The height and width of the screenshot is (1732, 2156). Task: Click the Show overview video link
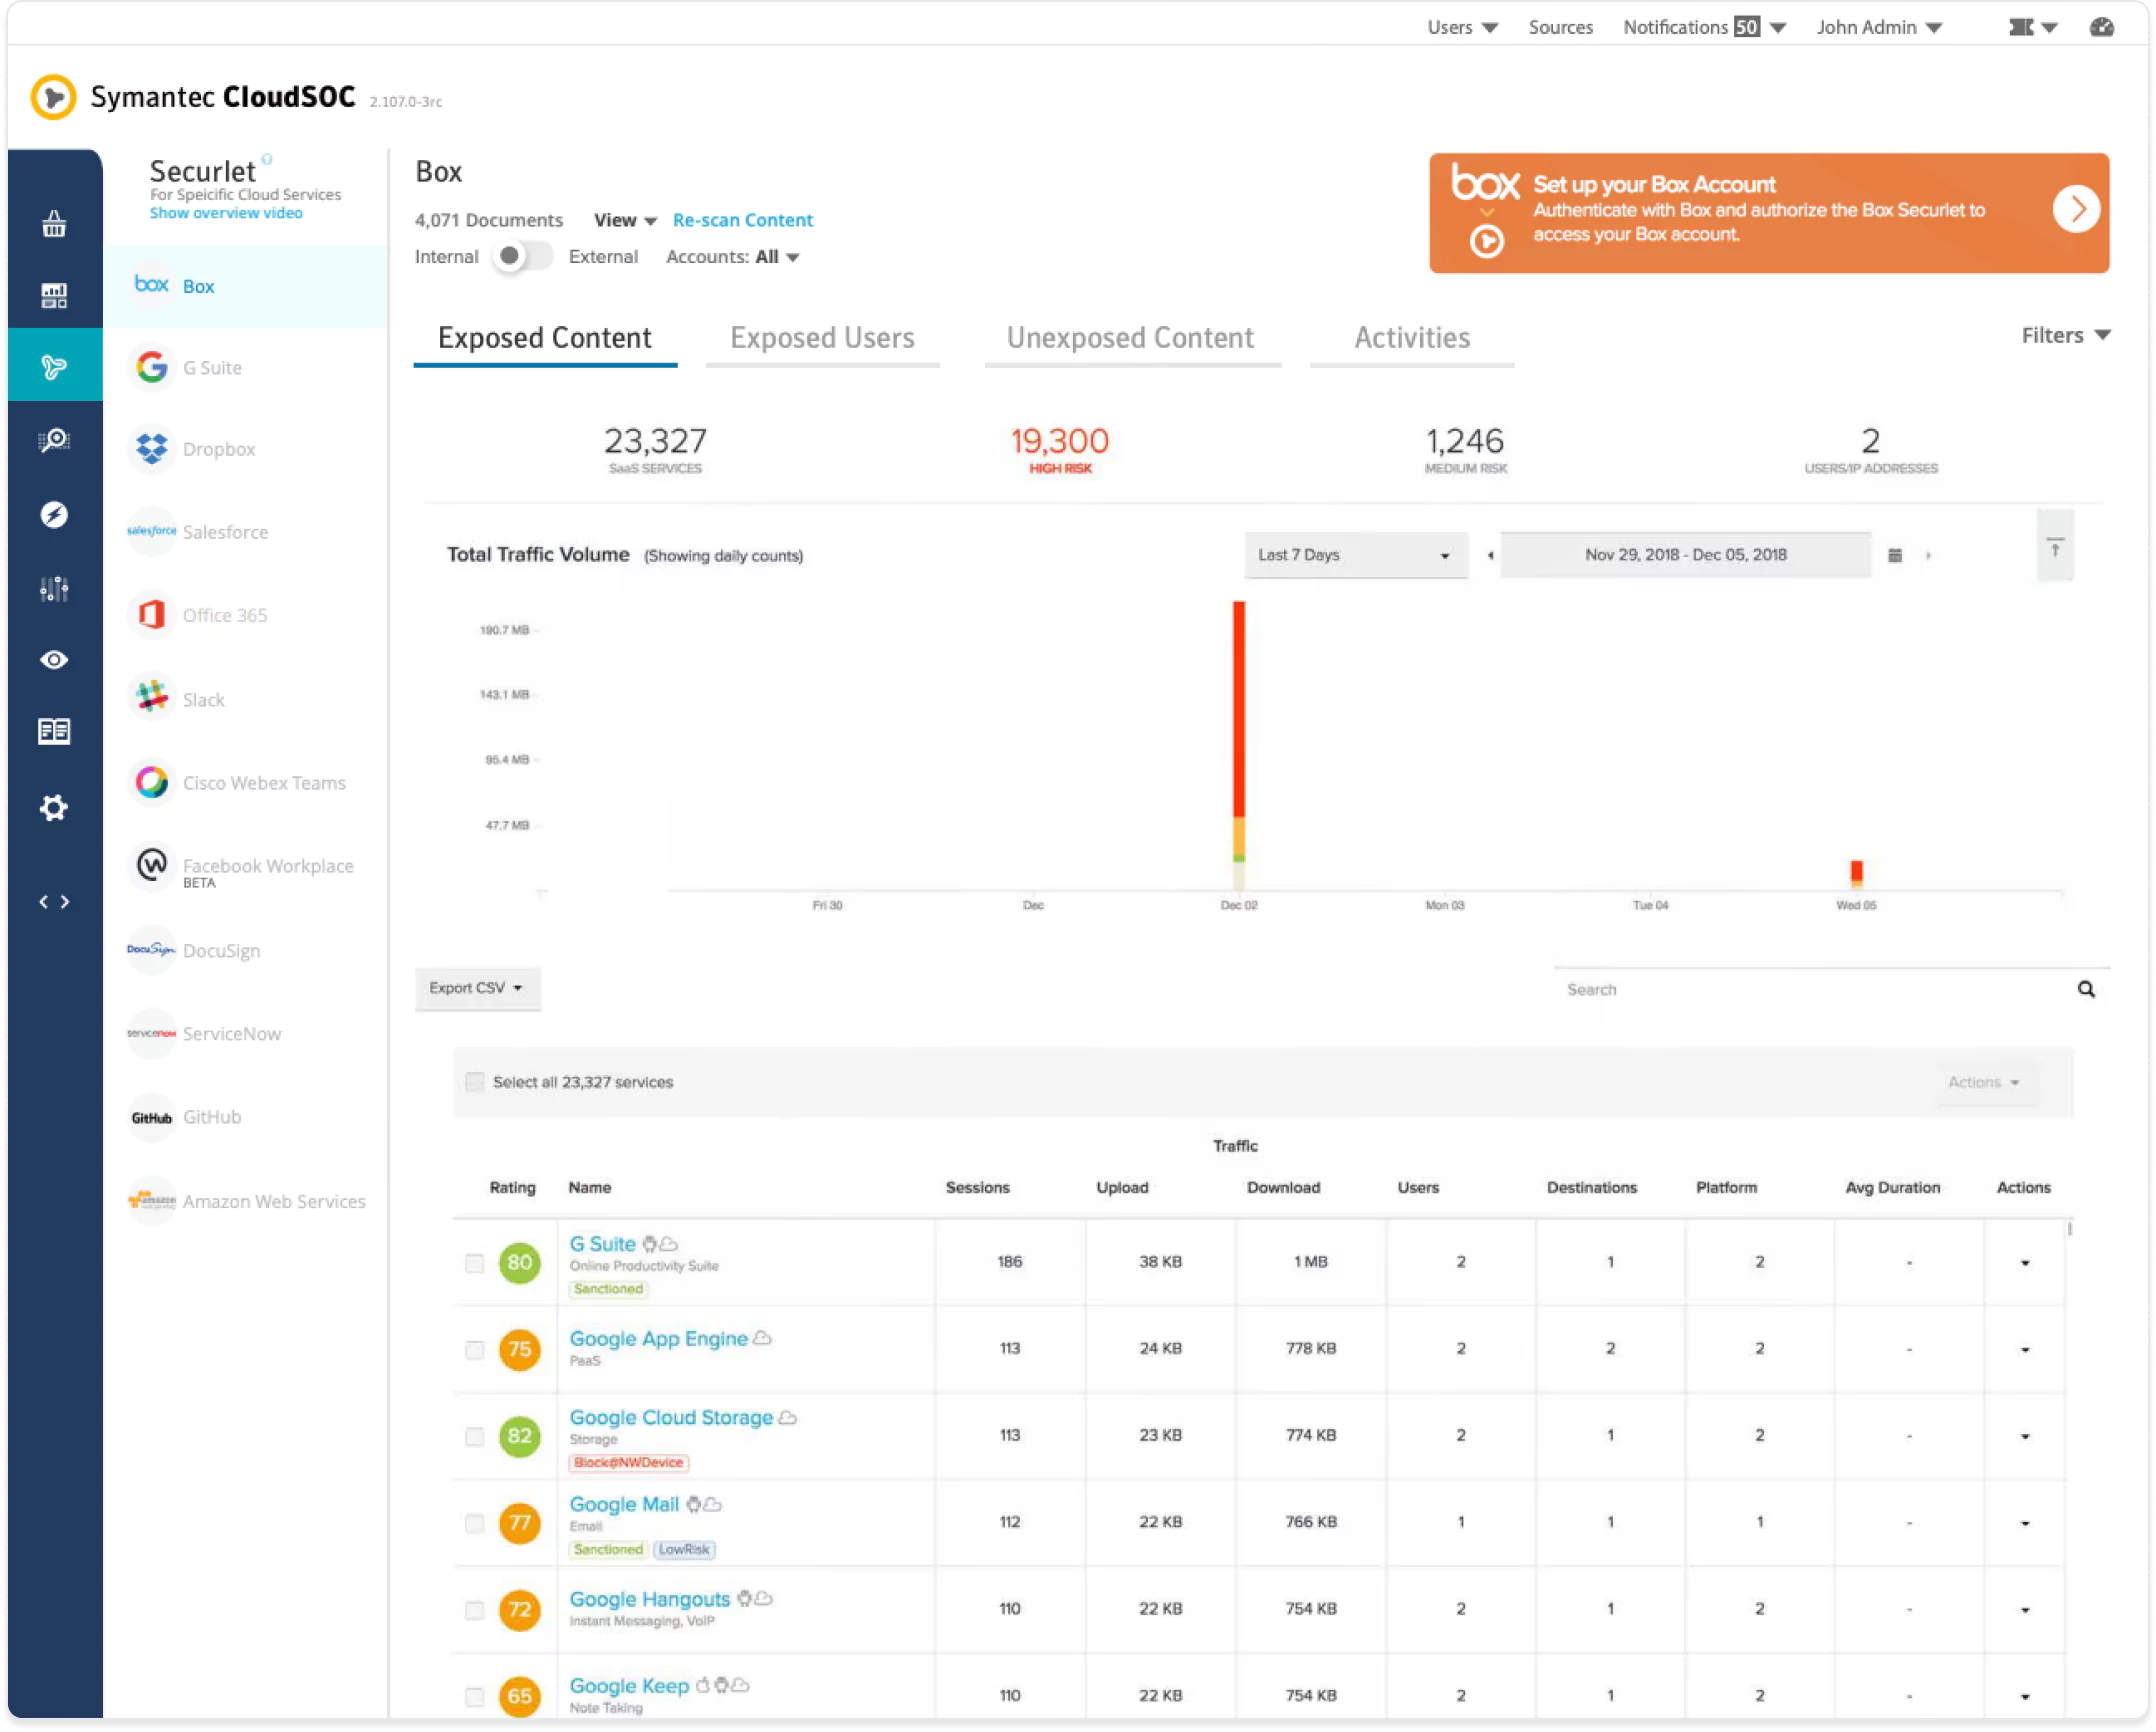tap(226, 213)
